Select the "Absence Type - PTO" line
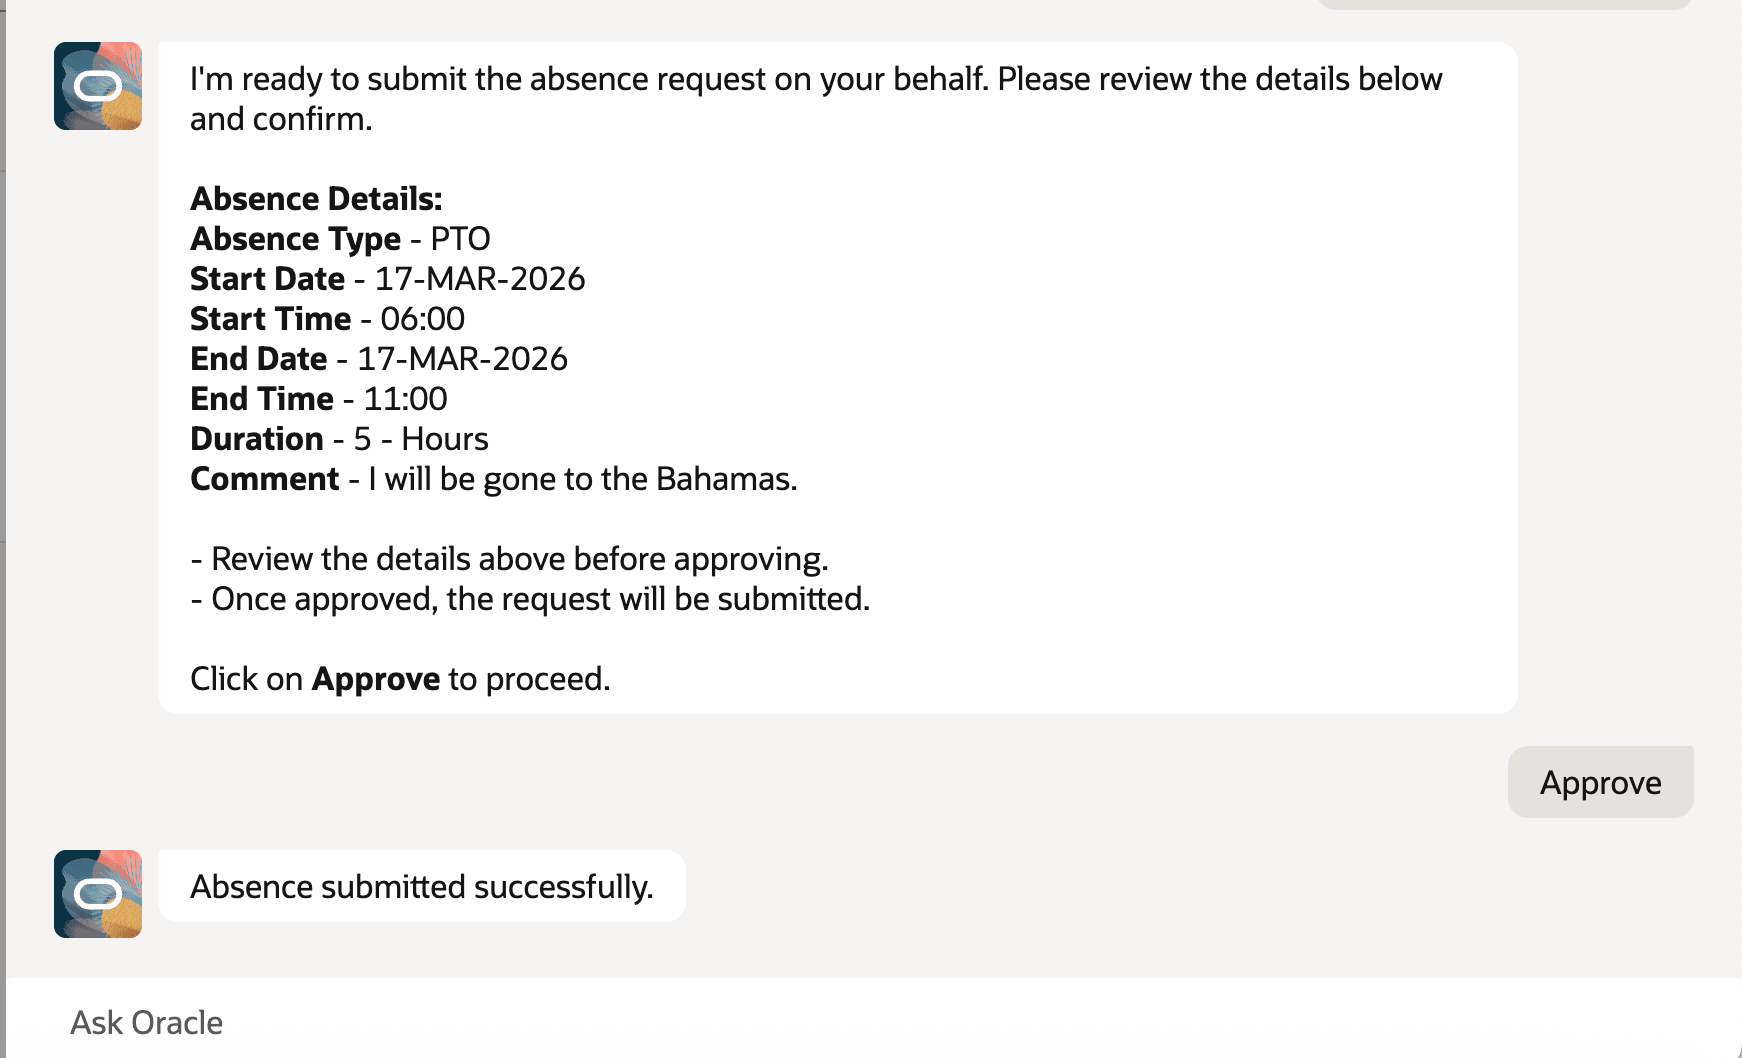 [340, 238]
